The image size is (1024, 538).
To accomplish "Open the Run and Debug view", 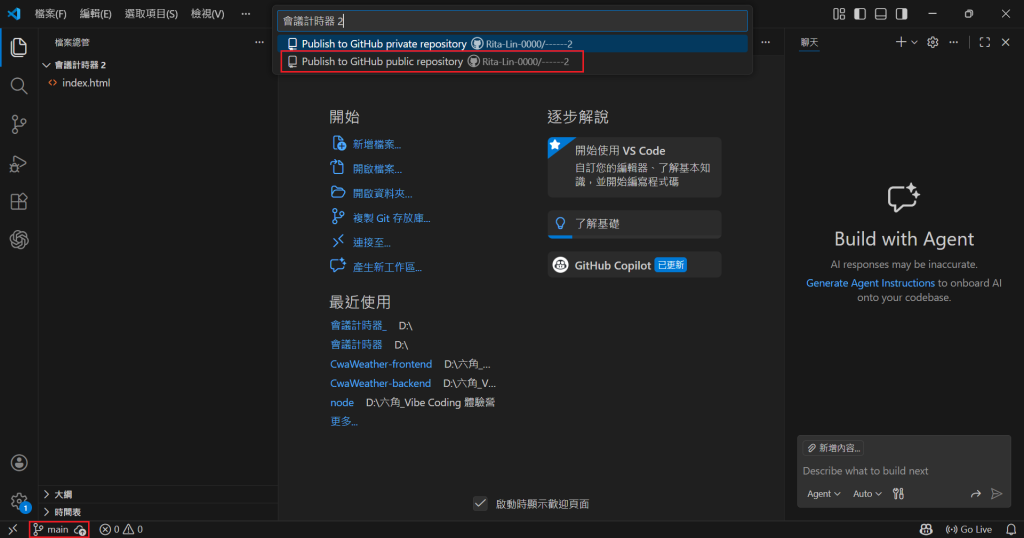I will pyautogui.click(x=18, y=163).
